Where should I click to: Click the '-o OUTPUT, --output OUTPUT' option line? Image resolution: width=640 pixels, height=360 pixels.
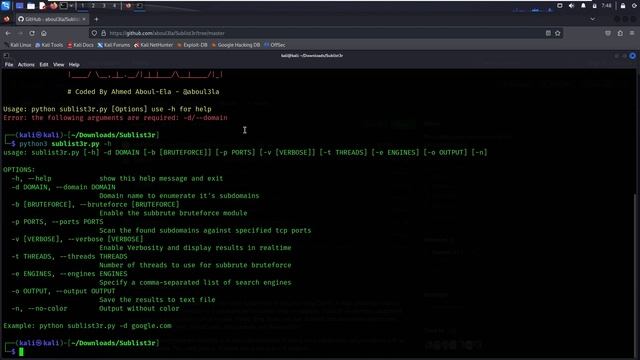point(63,291)
